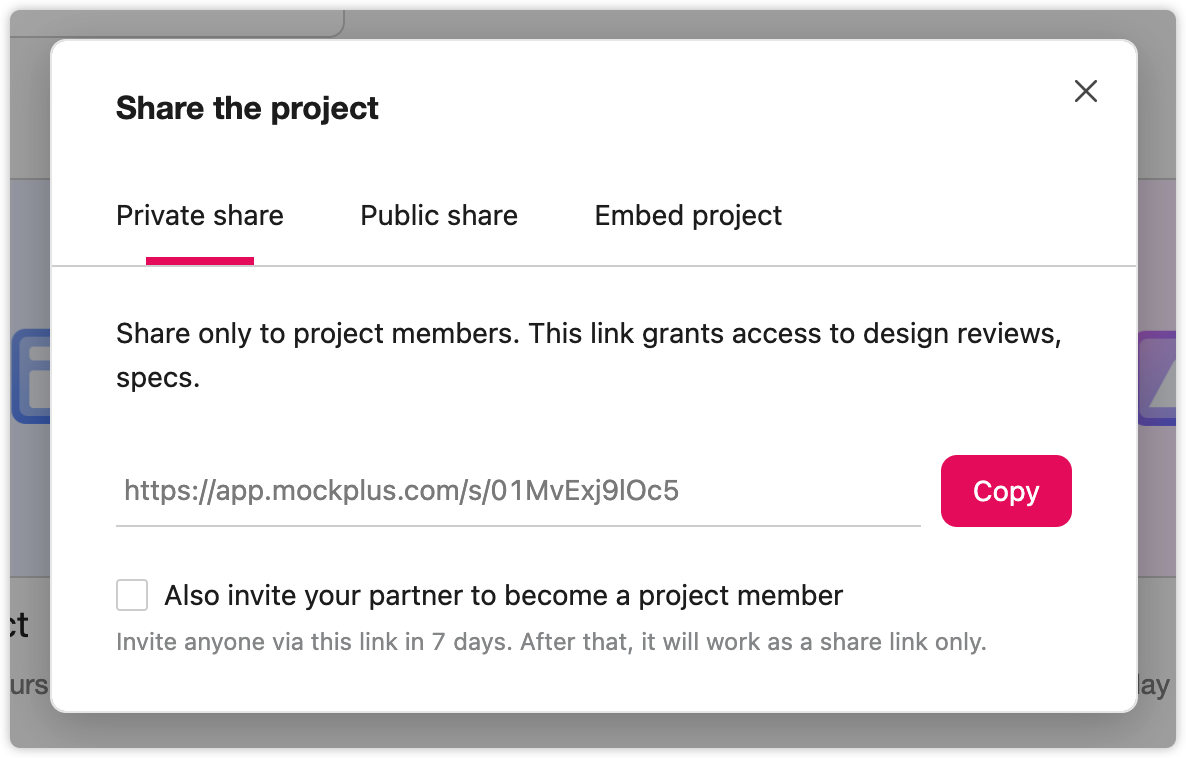1186x758 pixels.
Task: Enable the invite partner checkbox
Action: 132,595
